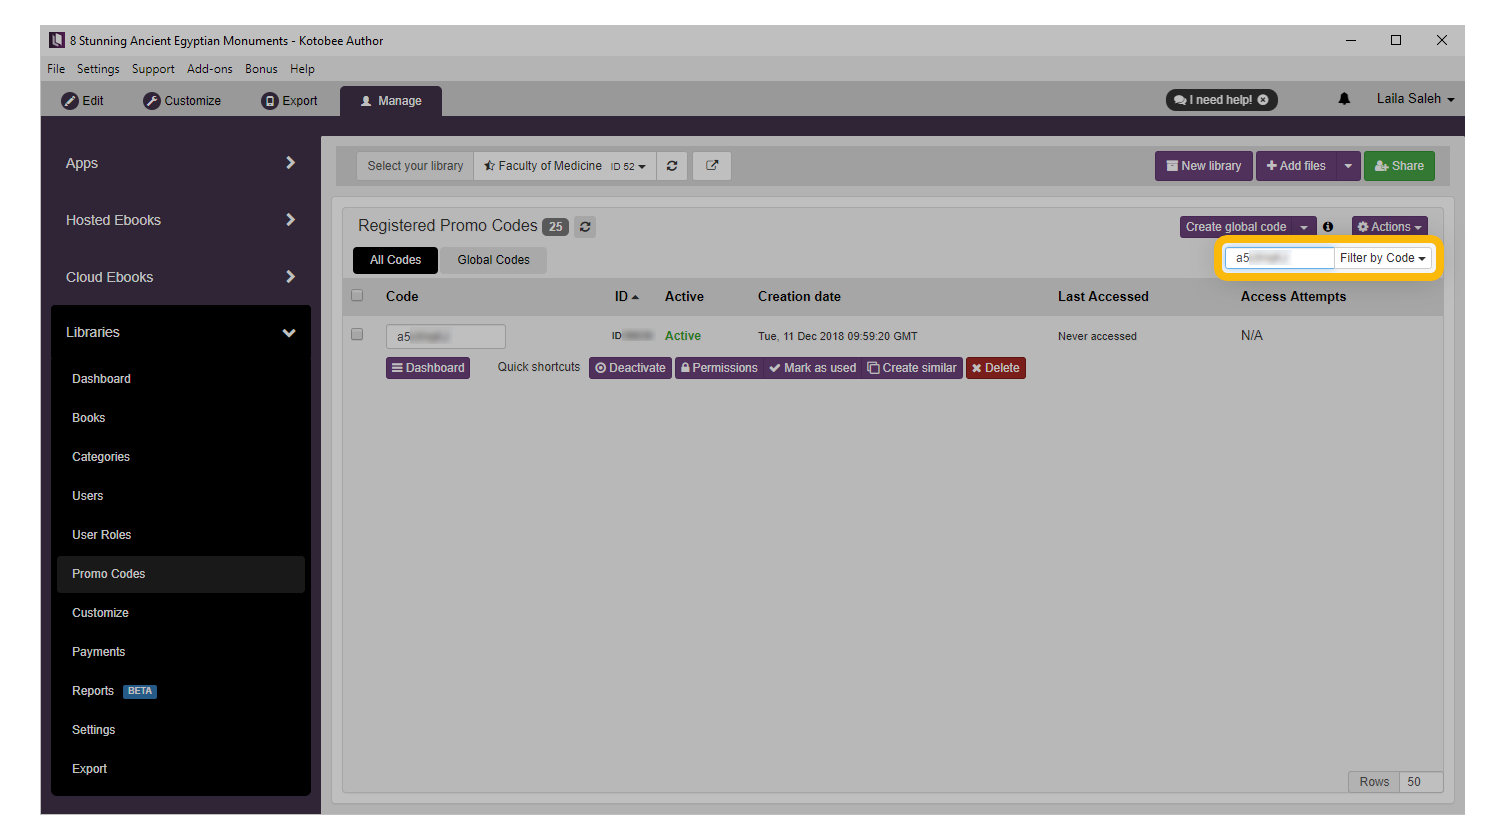
Task: Open Permissions for the promo code
Action: [x=719, y=368]
